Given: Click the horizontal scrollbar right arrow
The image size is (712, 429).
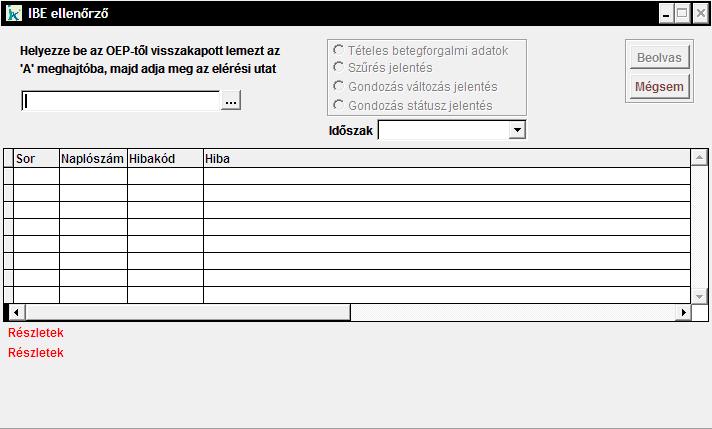Looking at the screenshot, I should 684,312.
